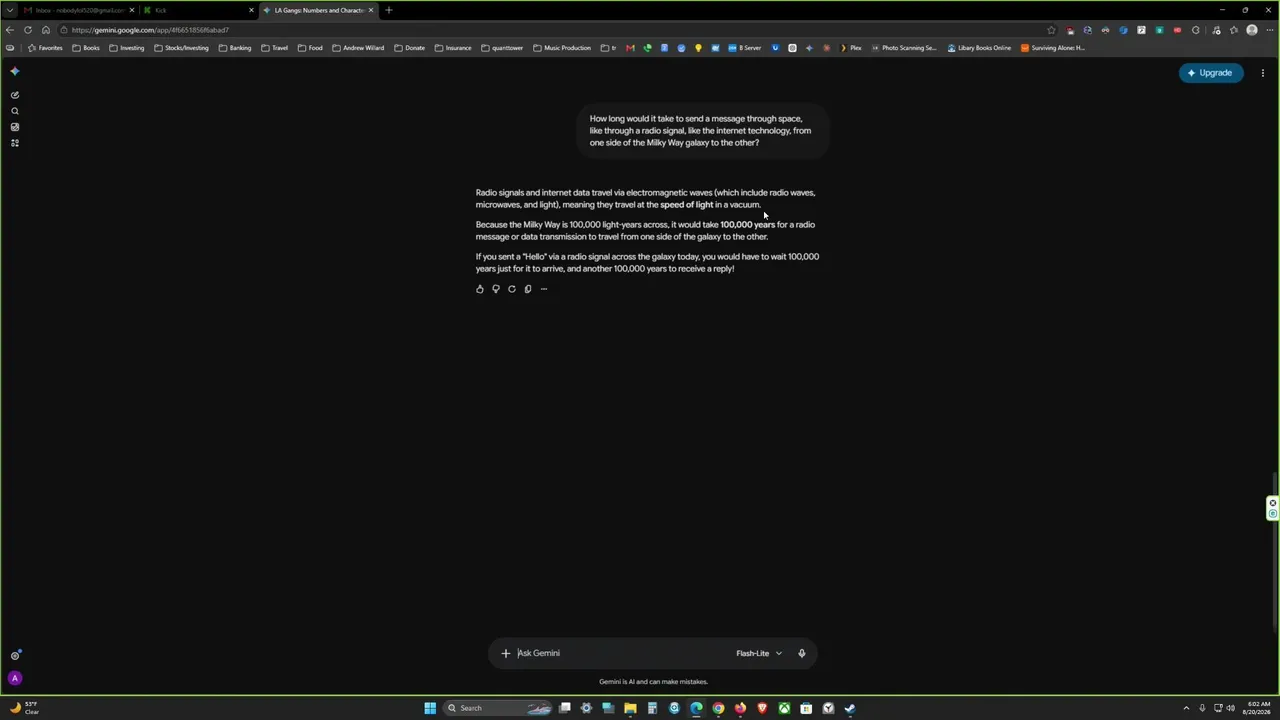Close the Kick tab

(251, 10)
